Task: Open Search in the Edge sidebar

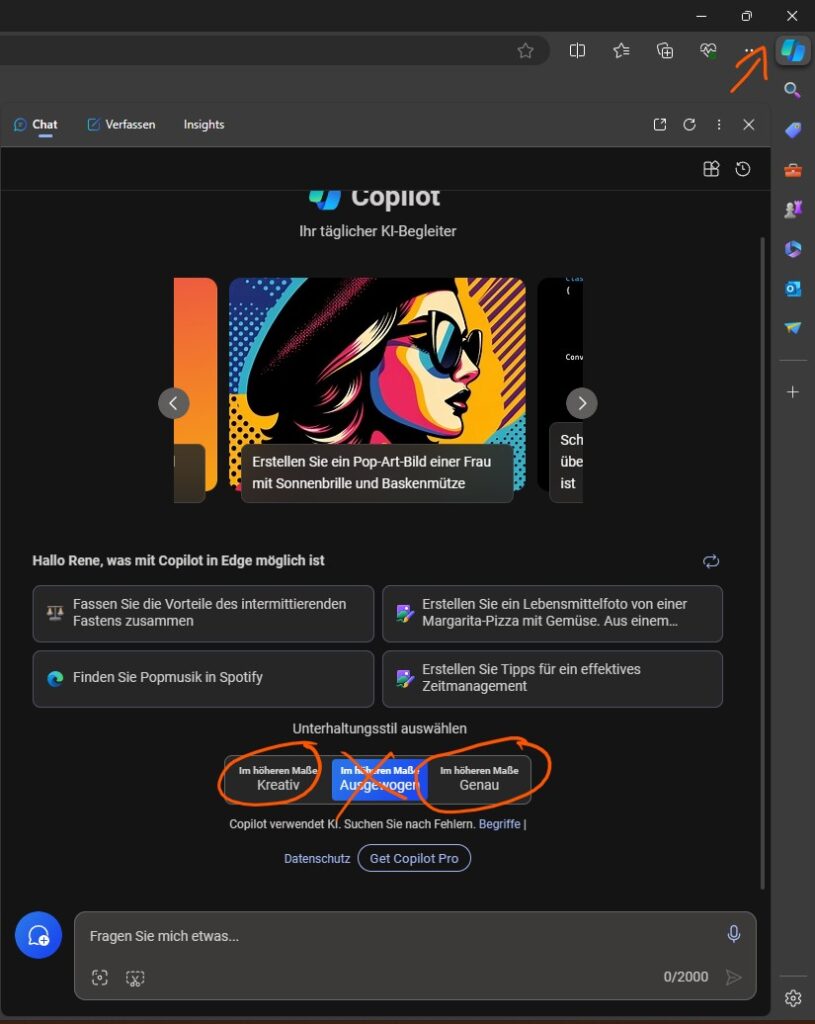Action: [793, 89]
